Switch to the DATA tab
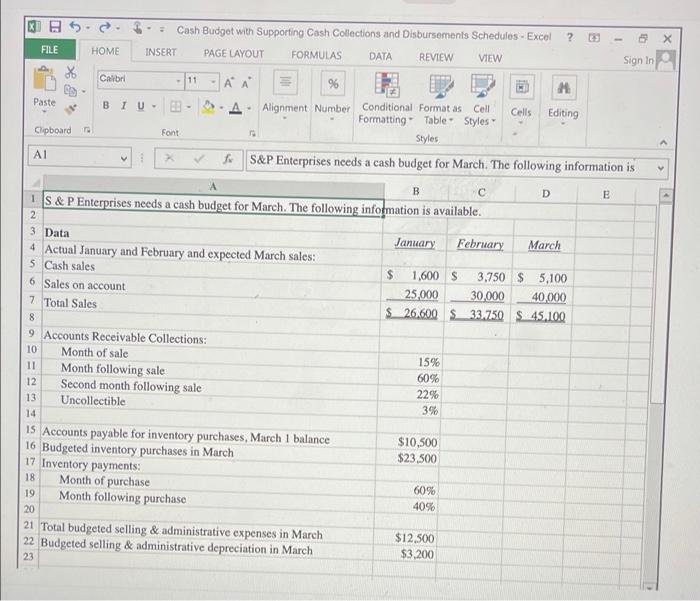The height and width of the screenshot is (601, 700). [x=380, y=56]
